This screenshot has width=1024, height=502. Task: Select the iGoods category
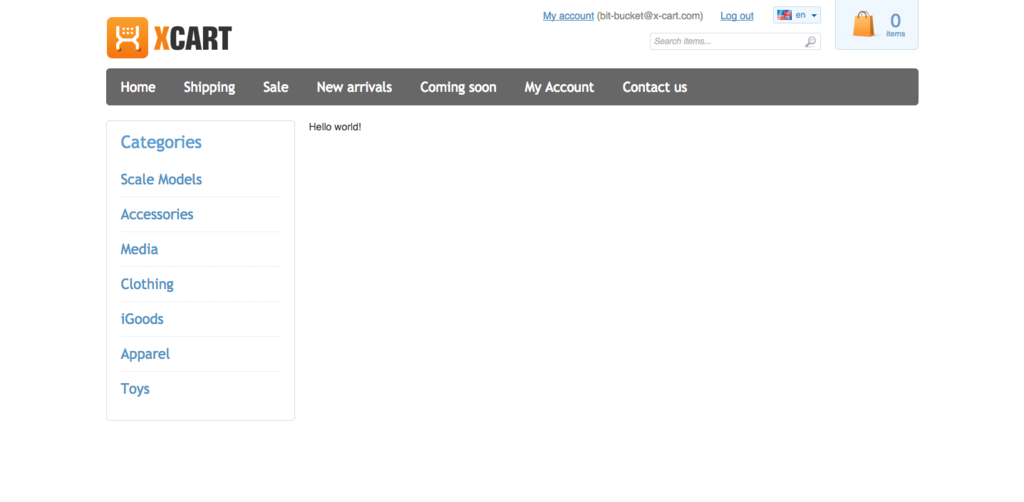(x=142, y=320)
